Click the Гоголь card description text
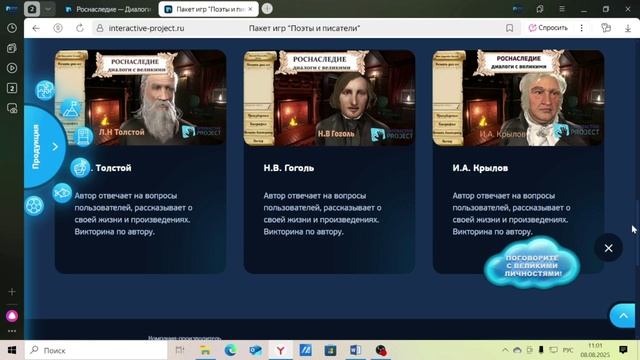Viewport: 640px width, 360px height. click(322, 213)
